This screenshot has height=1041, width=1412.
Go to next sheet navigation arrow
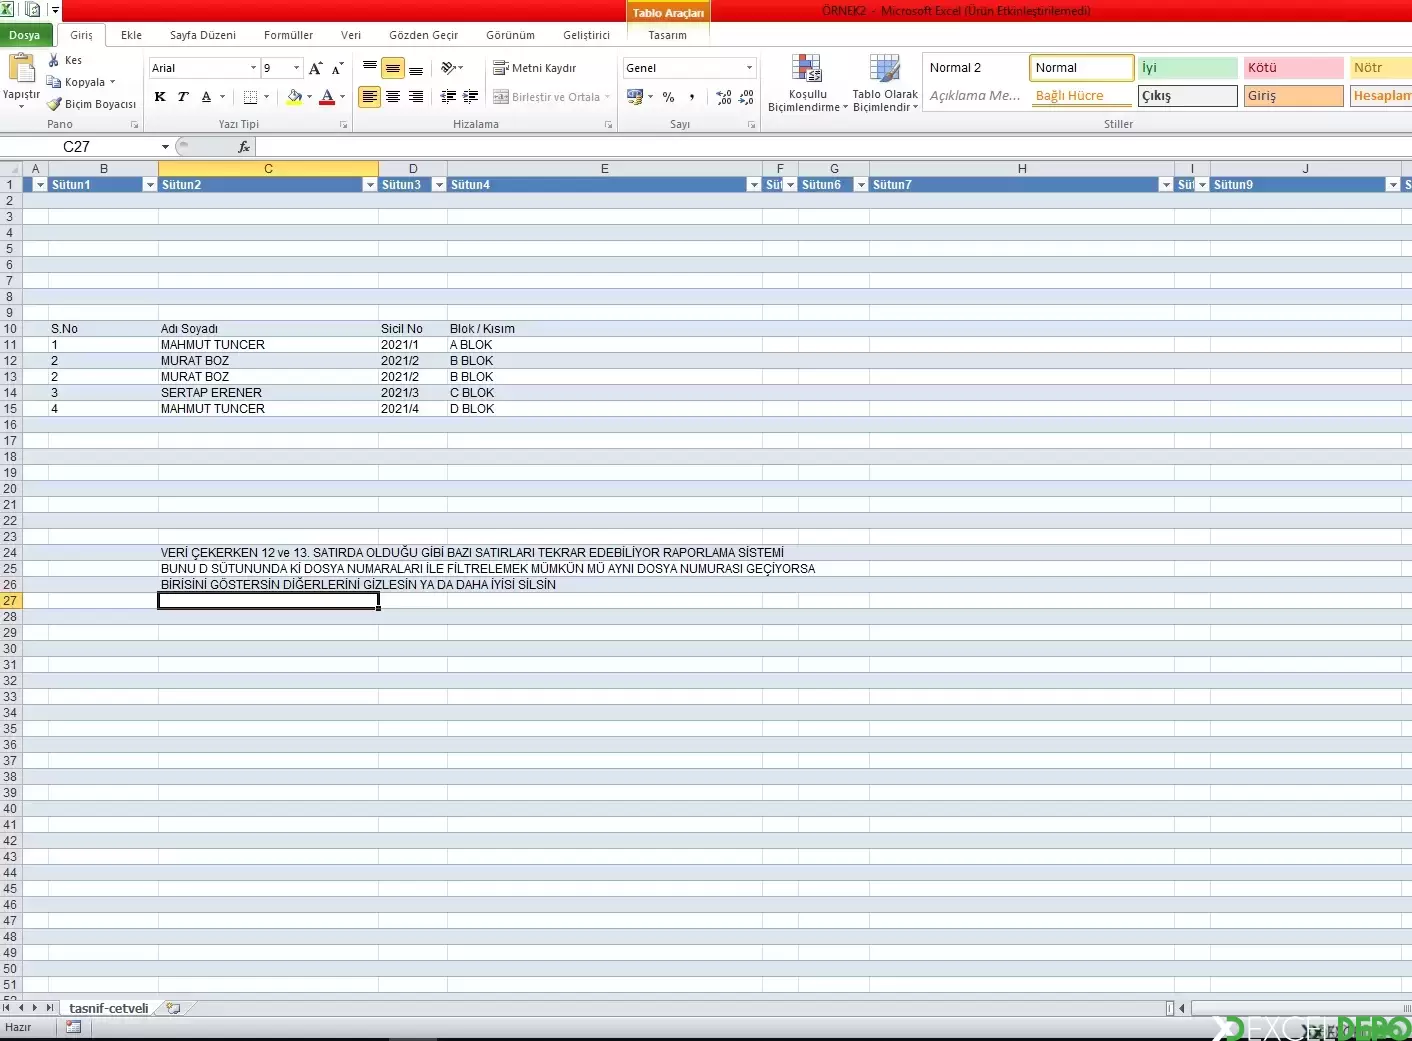[x=35, y=1008]
